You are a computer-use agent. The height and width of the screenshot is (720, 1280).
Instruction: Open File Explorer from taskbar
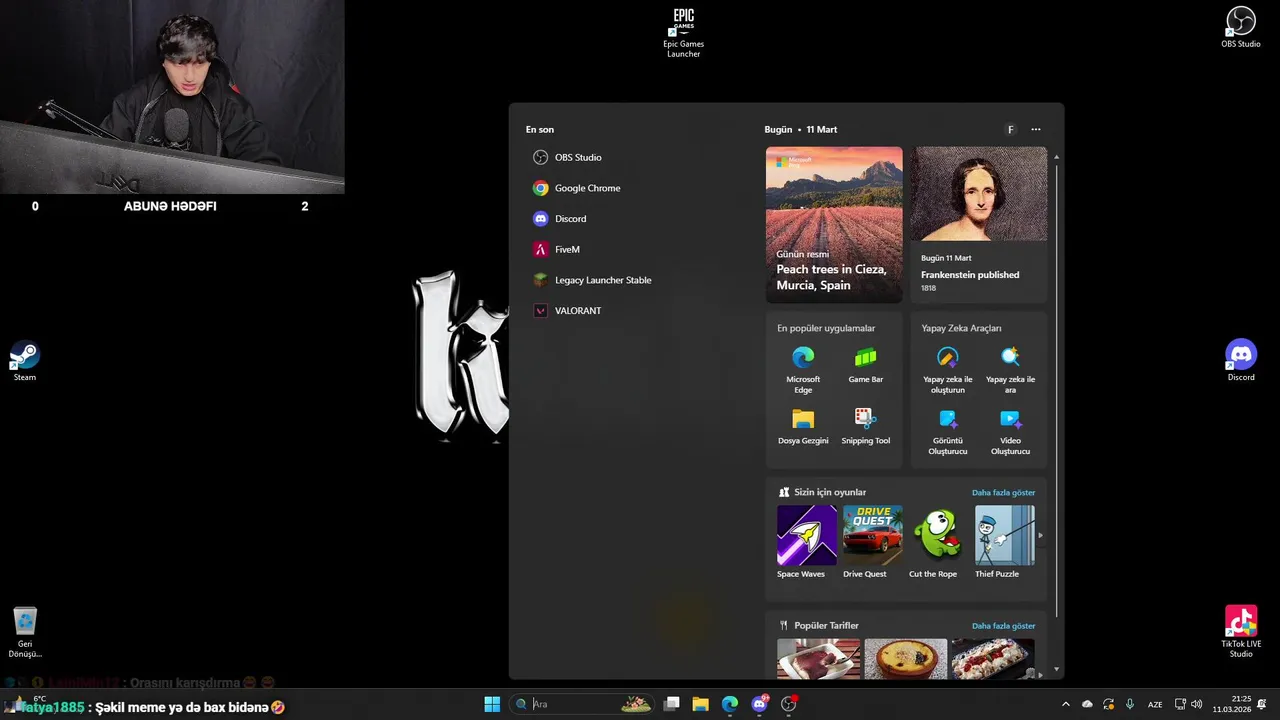(x=701, y=704)
